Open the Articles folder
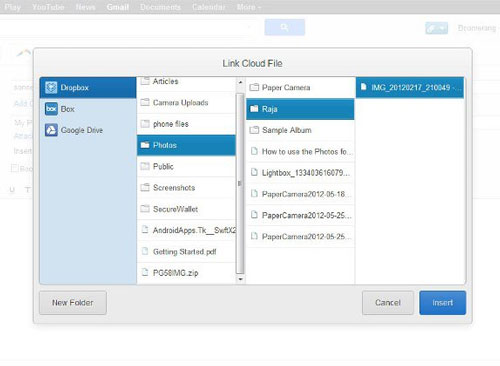The width and height of the screenshot is (500, 366). point(186,84)
